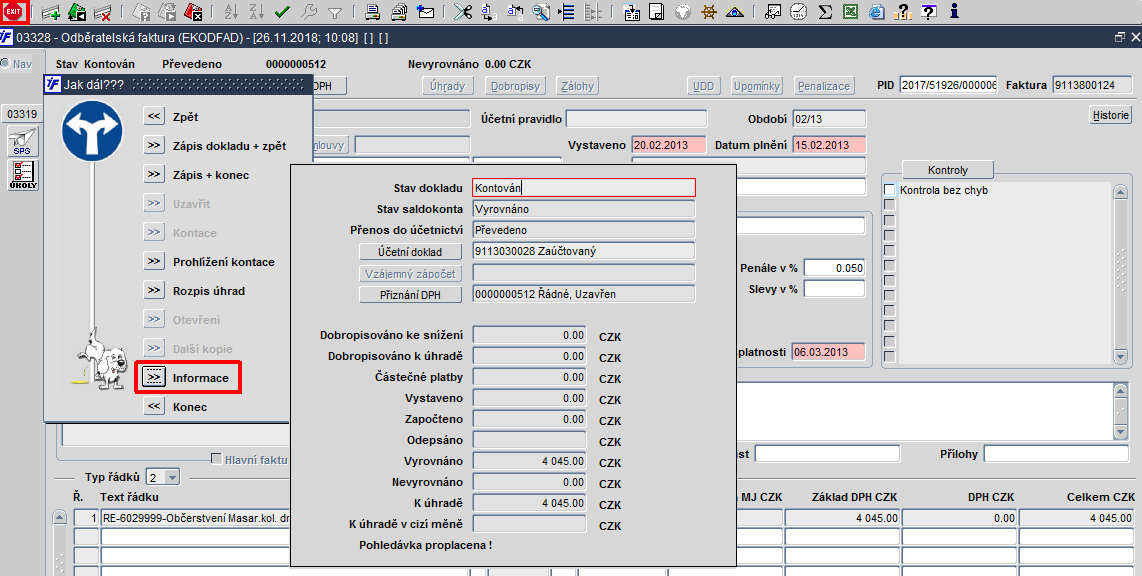Viewport: 1142px width, 576px height.
Task: Click the Zálohy button
Action: coord(578,86)
